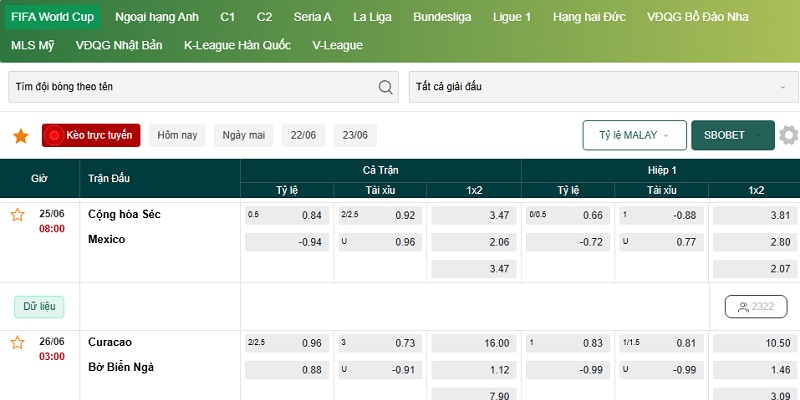This screenshot has width=800, height=400.
Task: Select first-half over odds -0.88
Action: 662,215
